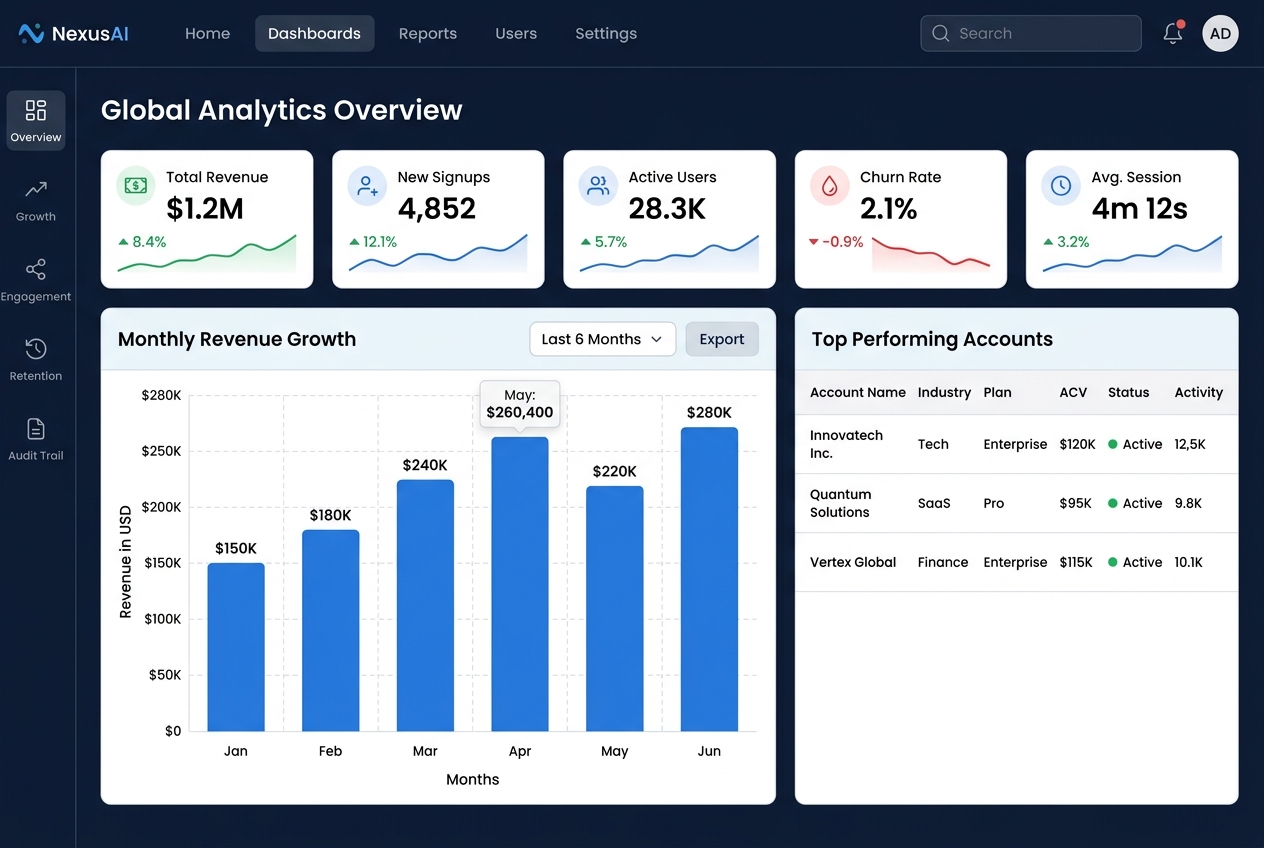This screenshot has width=1264, height=848.
Task: Sort by Industry column header
Action: pos(944,392)
